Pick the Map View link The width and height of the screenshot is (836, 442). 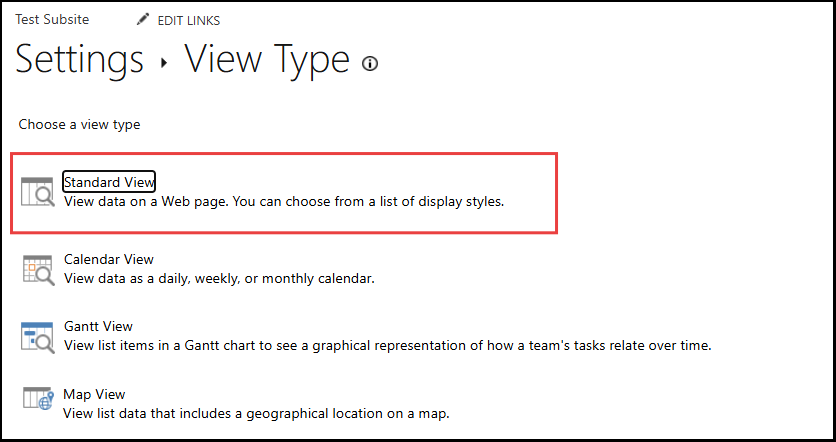(94, 394)
